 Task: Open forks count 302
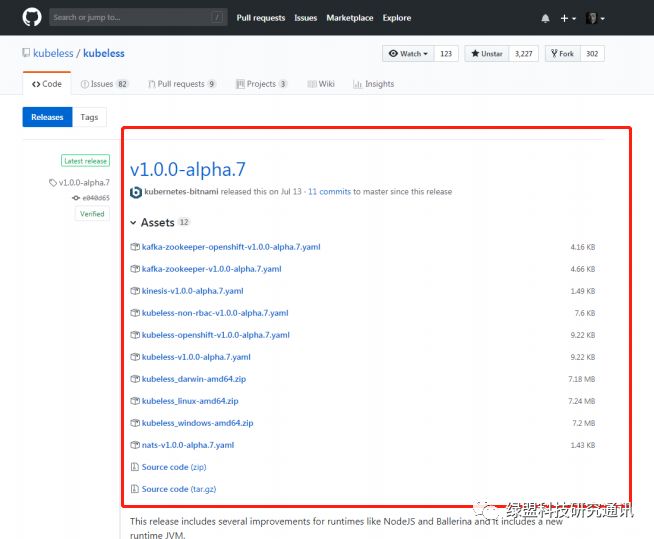tap(592, 53)
